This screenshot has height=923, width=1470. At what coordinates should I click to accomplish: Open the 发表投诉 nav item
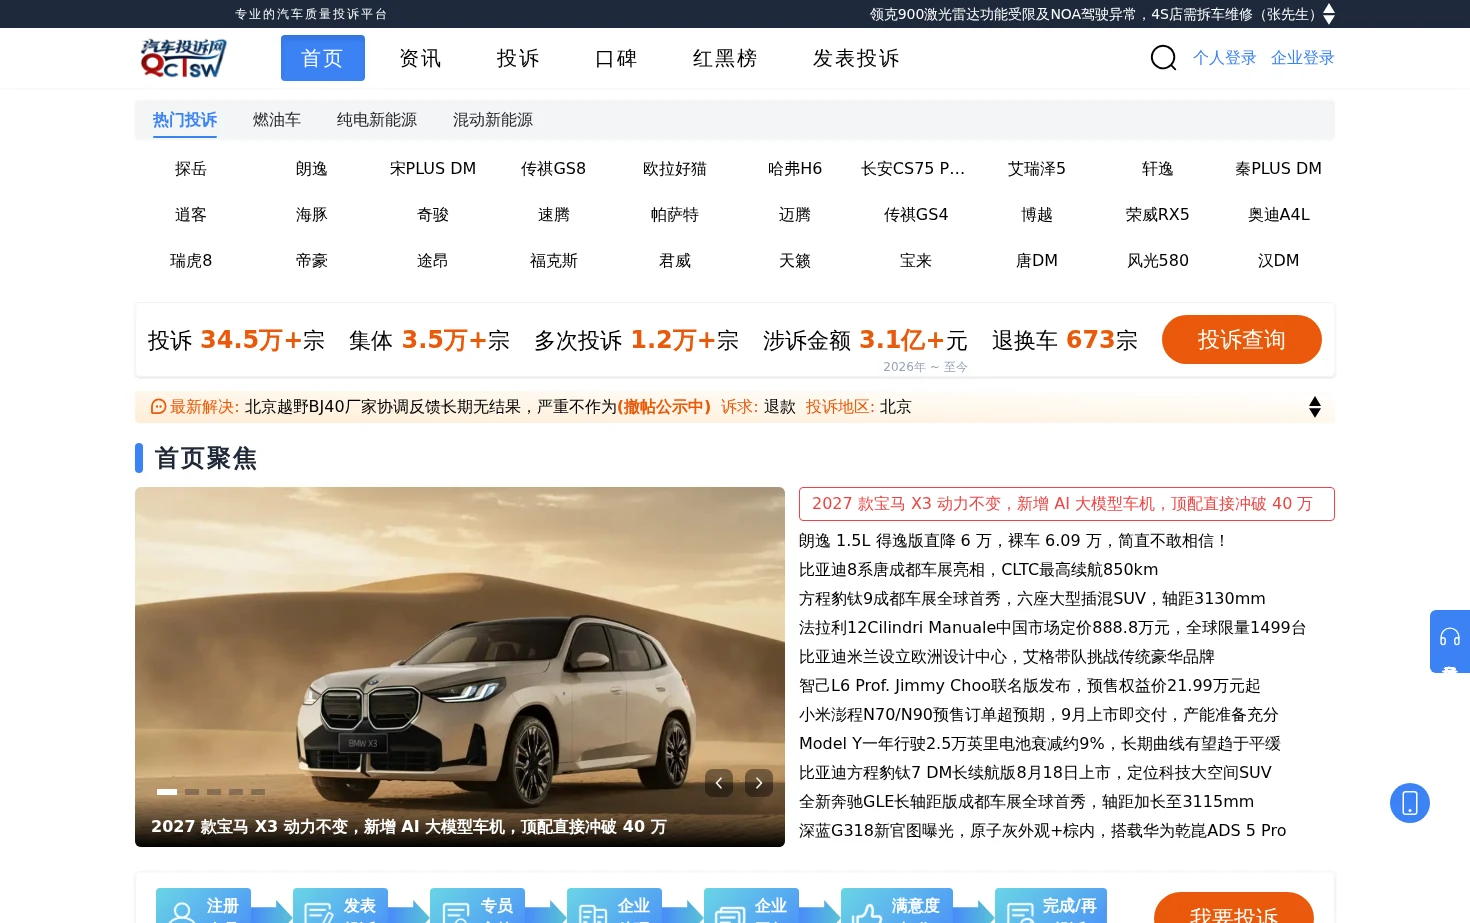point(856,58)
